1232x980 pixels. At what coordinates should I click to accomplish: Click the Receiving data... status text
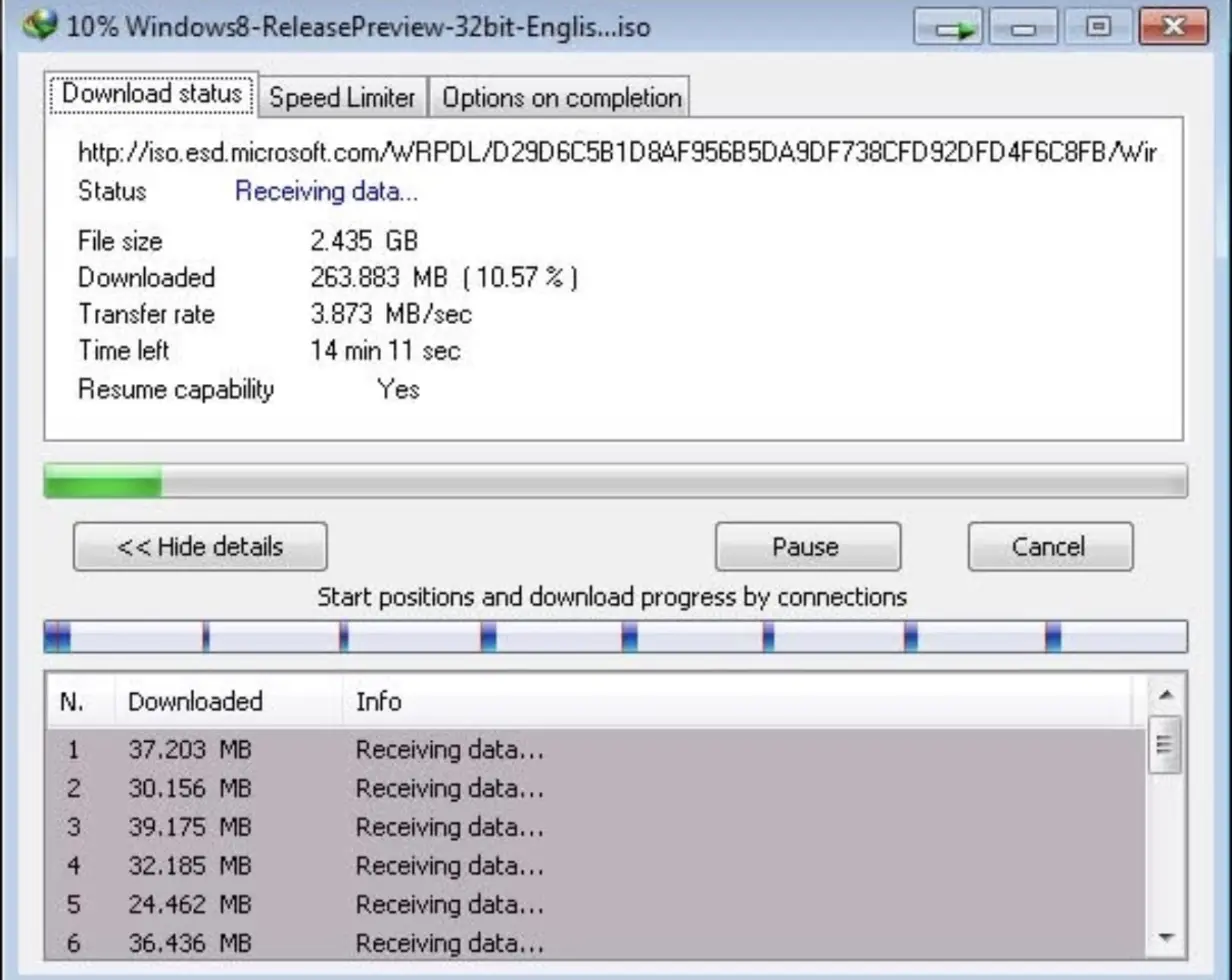point(327,192)
